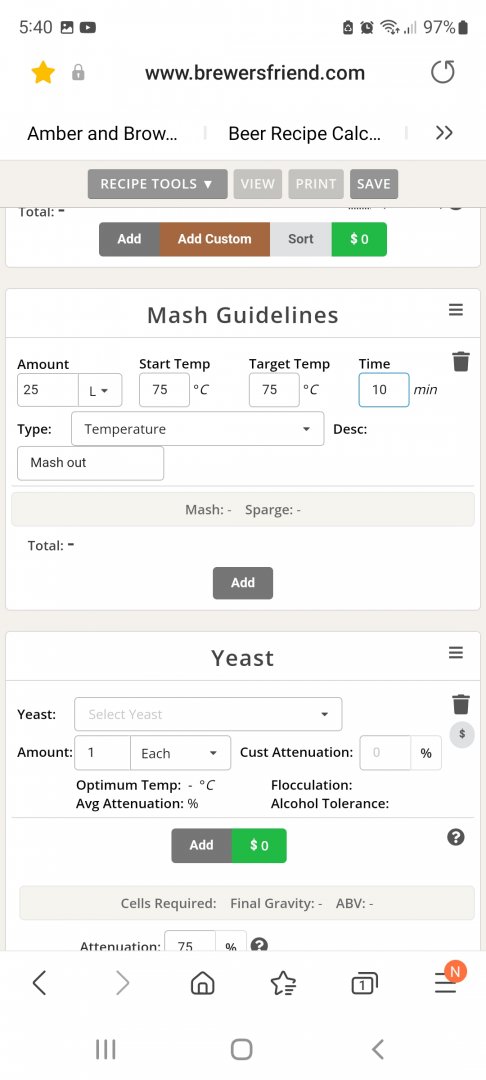The height and width of the screenshot is (1080, 486).
Task: Click the Add Custom button
Action: [215, 239]
